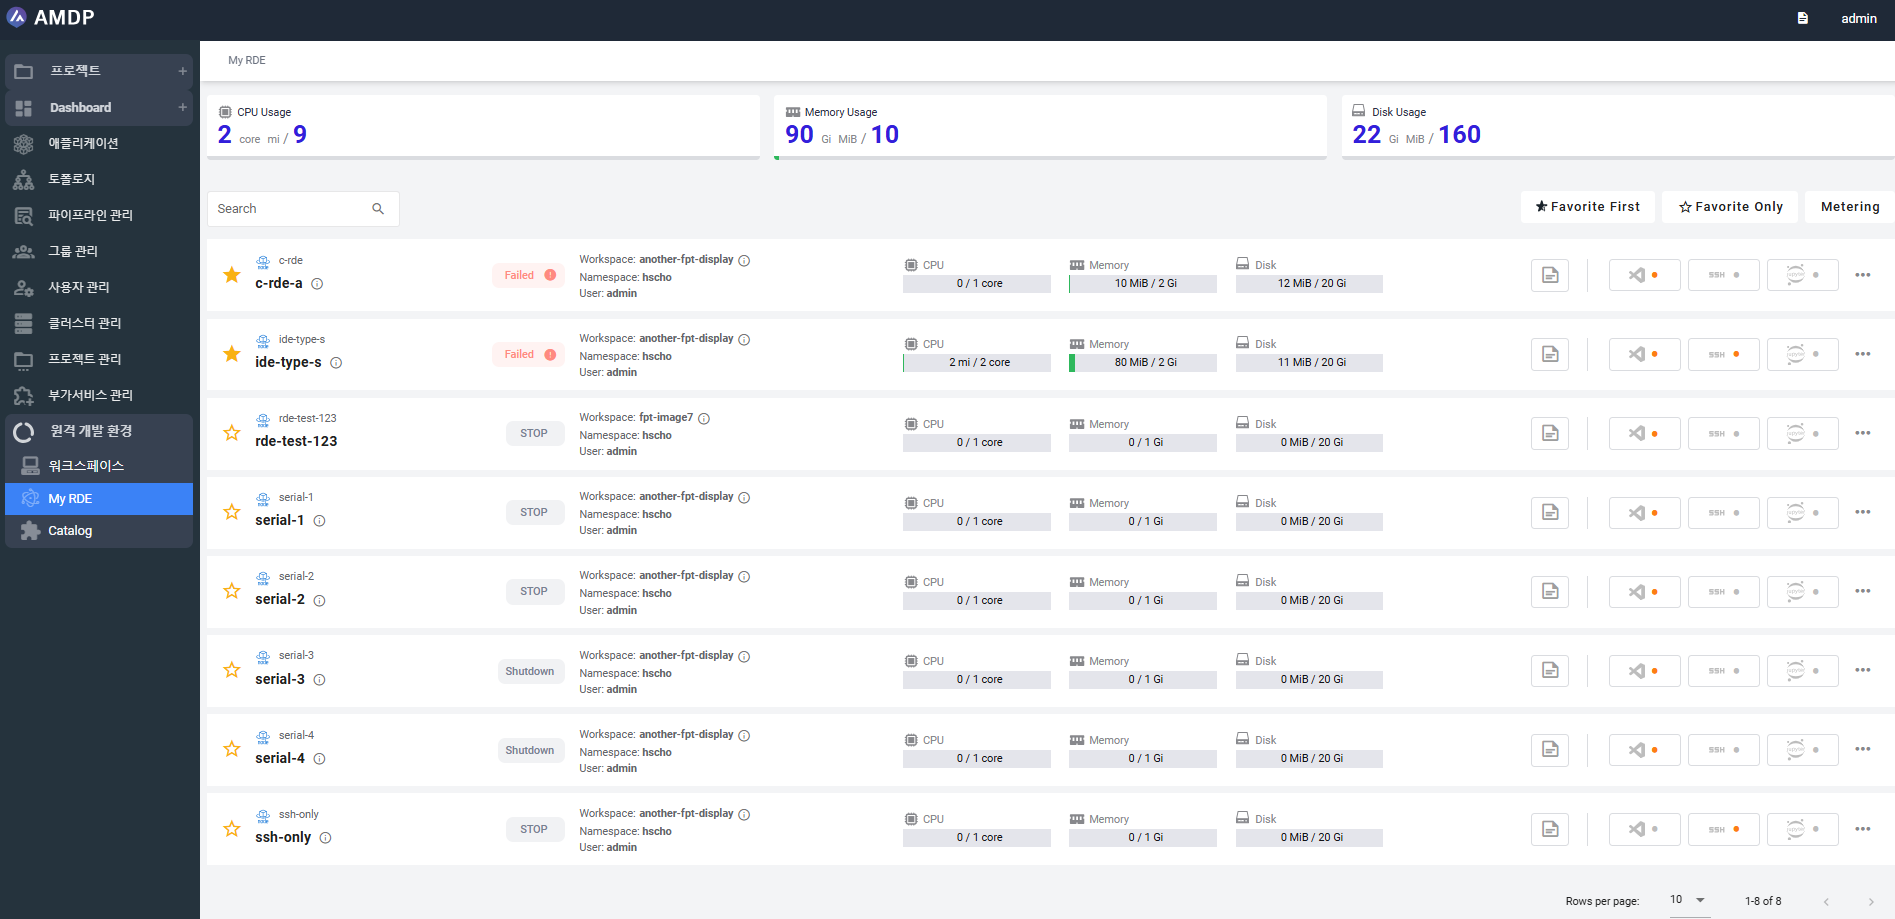Show info for c-rde-a name
The image size is (1895, 919).
[x=317, y=284]
